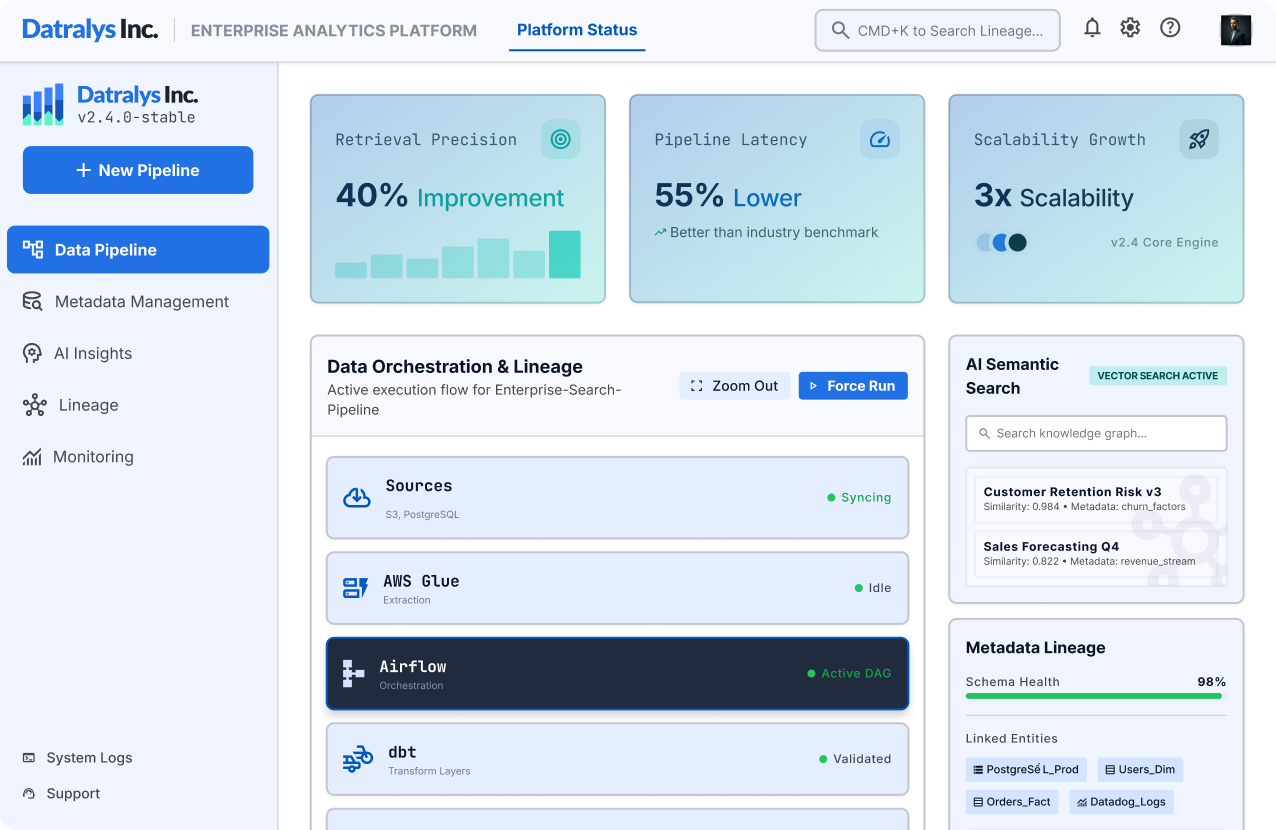Image resolution: width=1276 pixels, height=830 pixels.
Task: Focus the Search knowledge graph field
Action: click(1096, 434)
